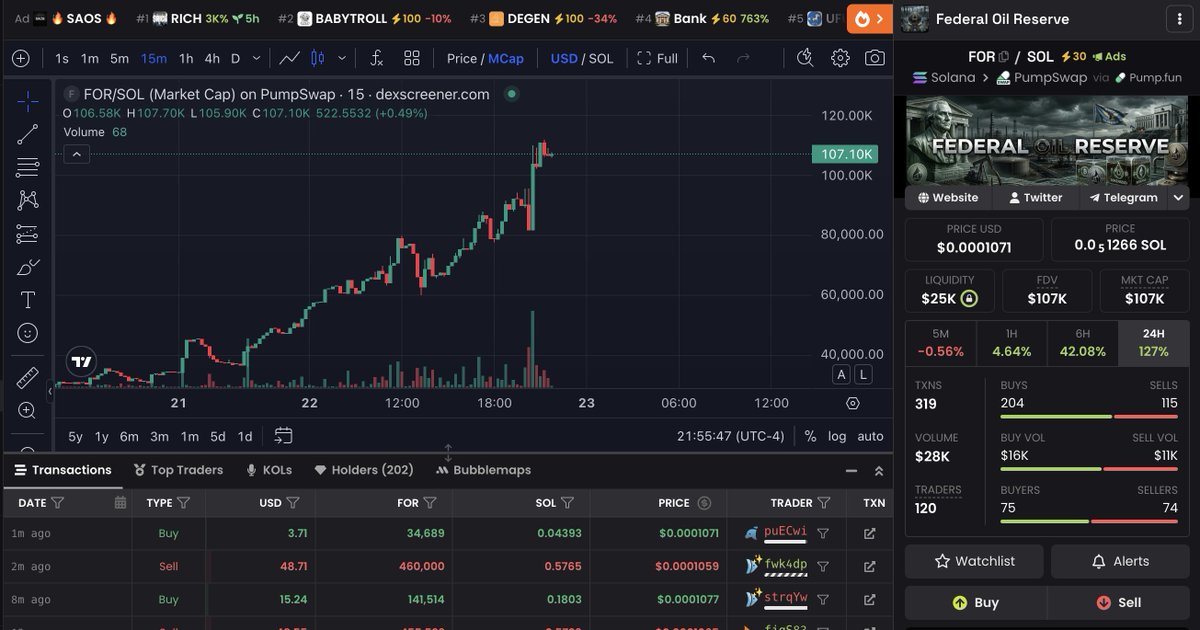
Task: Open the TYPE column filter
Action: [185, 503]
